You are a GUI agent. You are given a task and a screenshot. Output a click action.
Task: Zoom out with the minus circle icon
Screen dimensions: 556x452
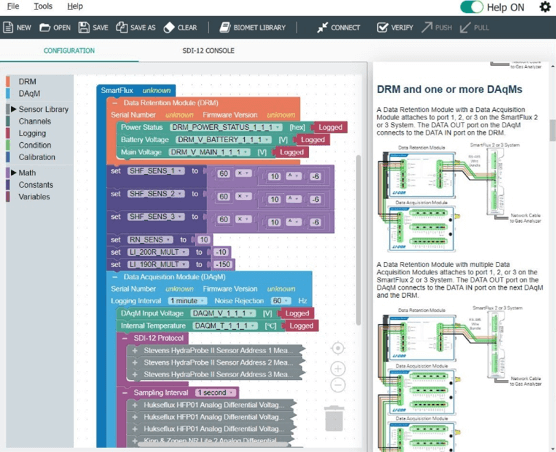(338, 385)
